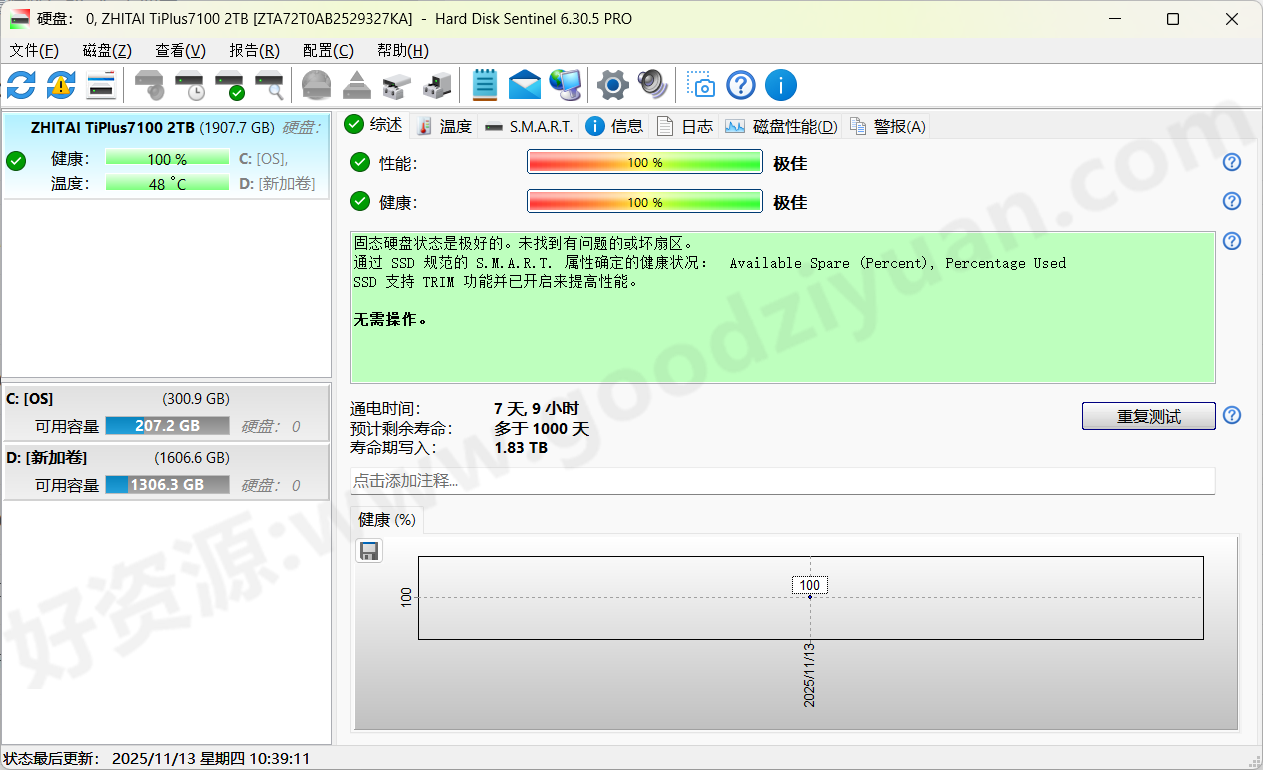Click the help icon next to the Health bar

tap(1231, 201)
